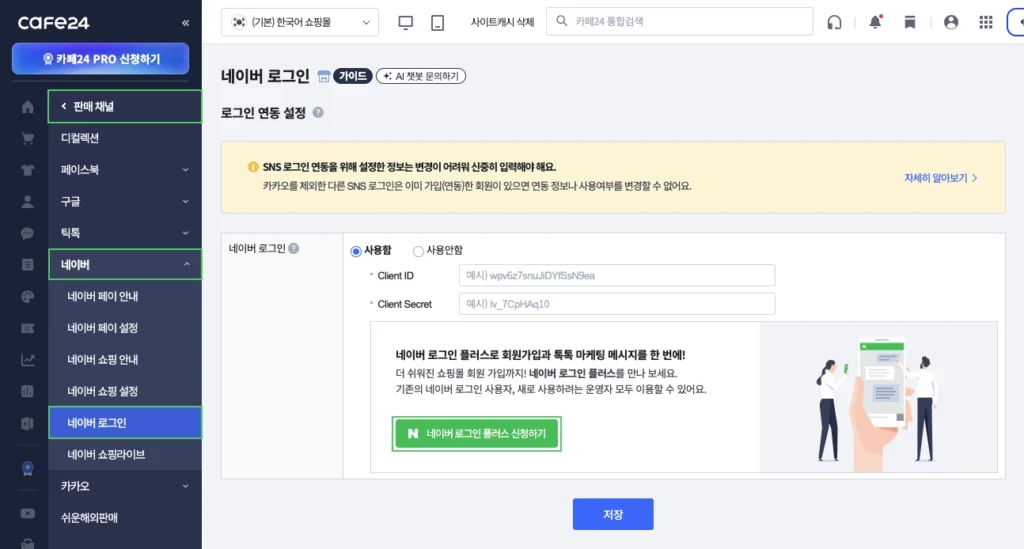Preview mobile shop via phone icon
This screenshot has width=1024, height=549.
(438, 22)
